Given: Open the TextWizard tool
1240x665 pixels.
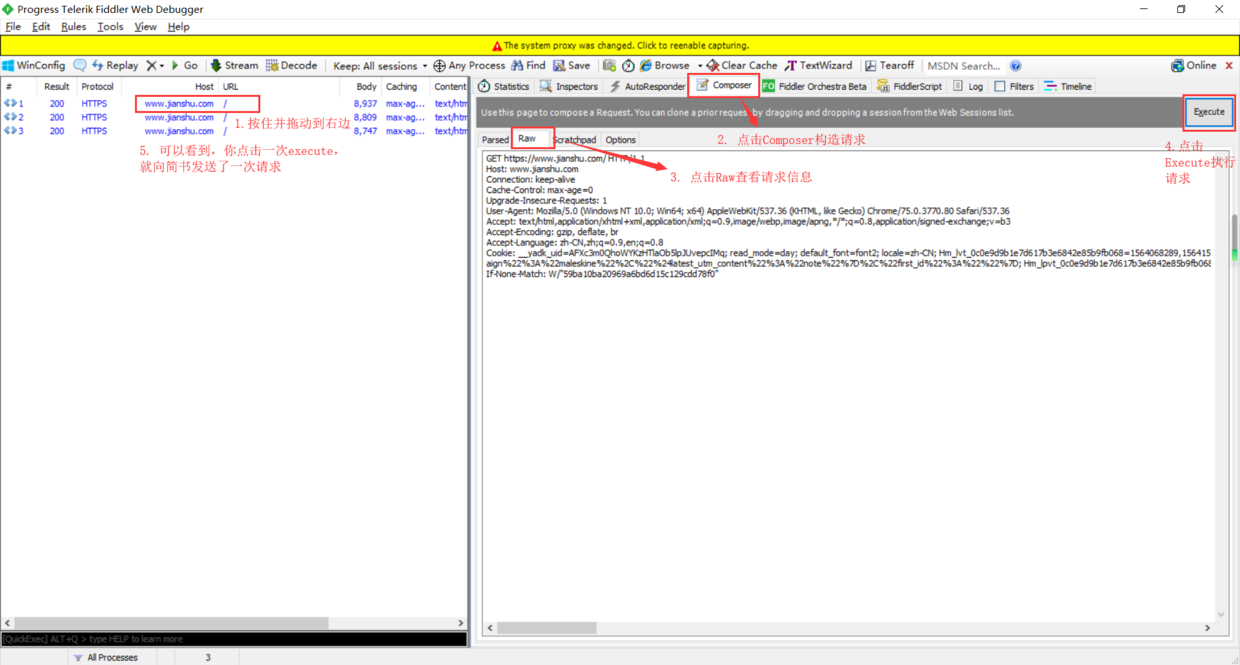Looking at the screenshot, I should pos(818,66).
